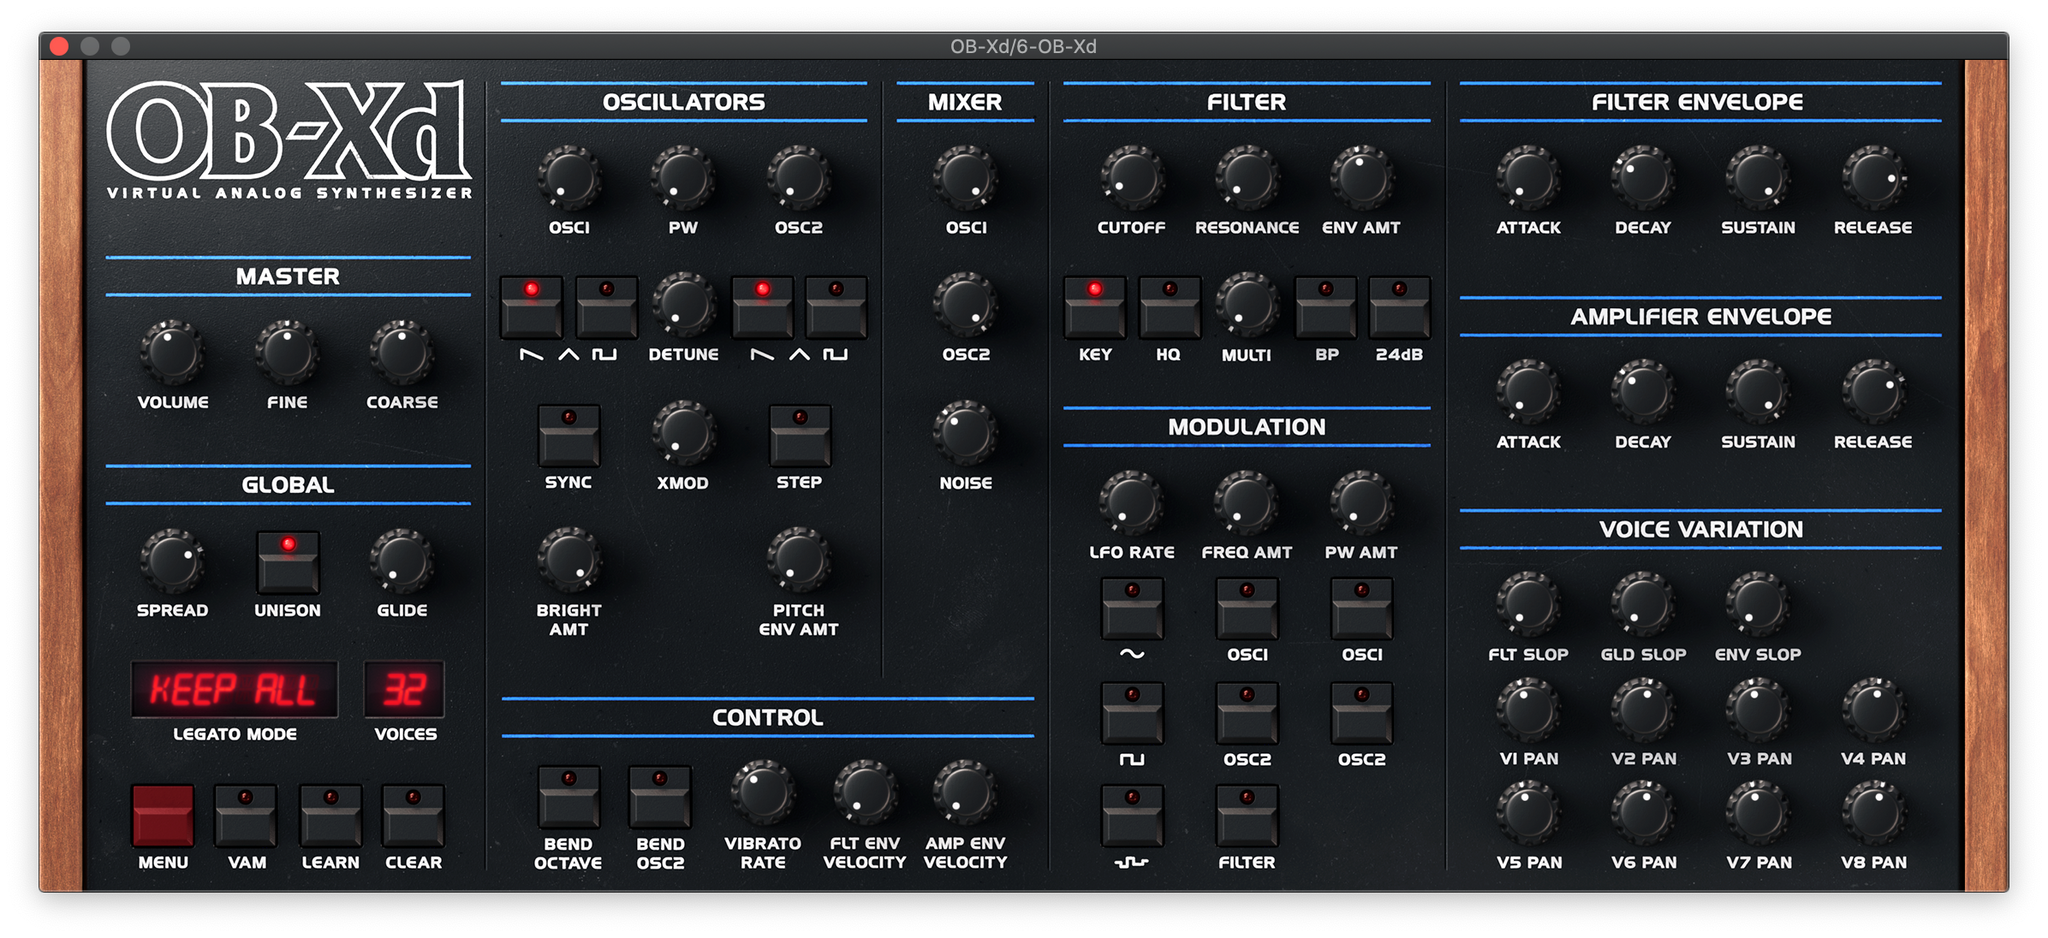Toggle the LFO square wave button
The height and width of the screenshot is (938, 2048).
[1131, 714]
